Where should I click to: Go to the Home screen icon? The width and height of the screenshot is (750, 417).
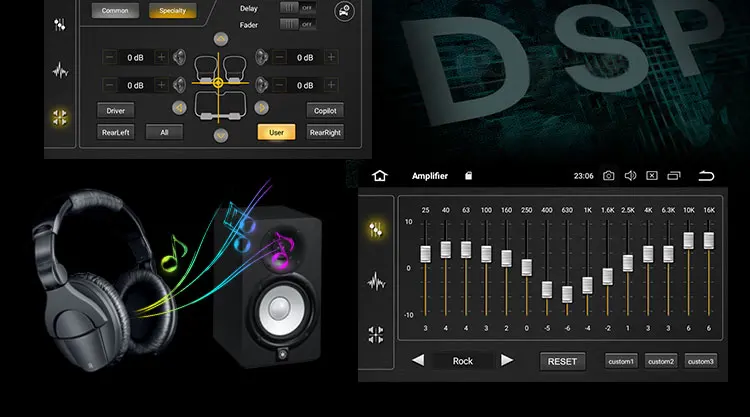(379, 176)
